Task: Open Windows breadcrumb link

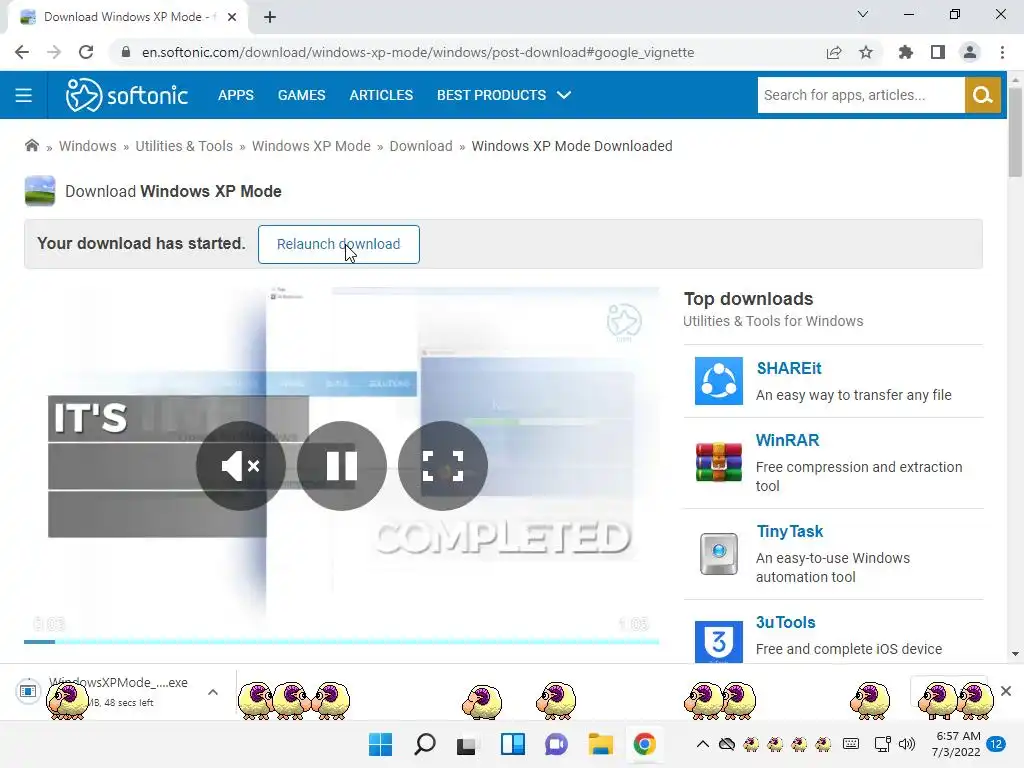Action: (88, 146)
